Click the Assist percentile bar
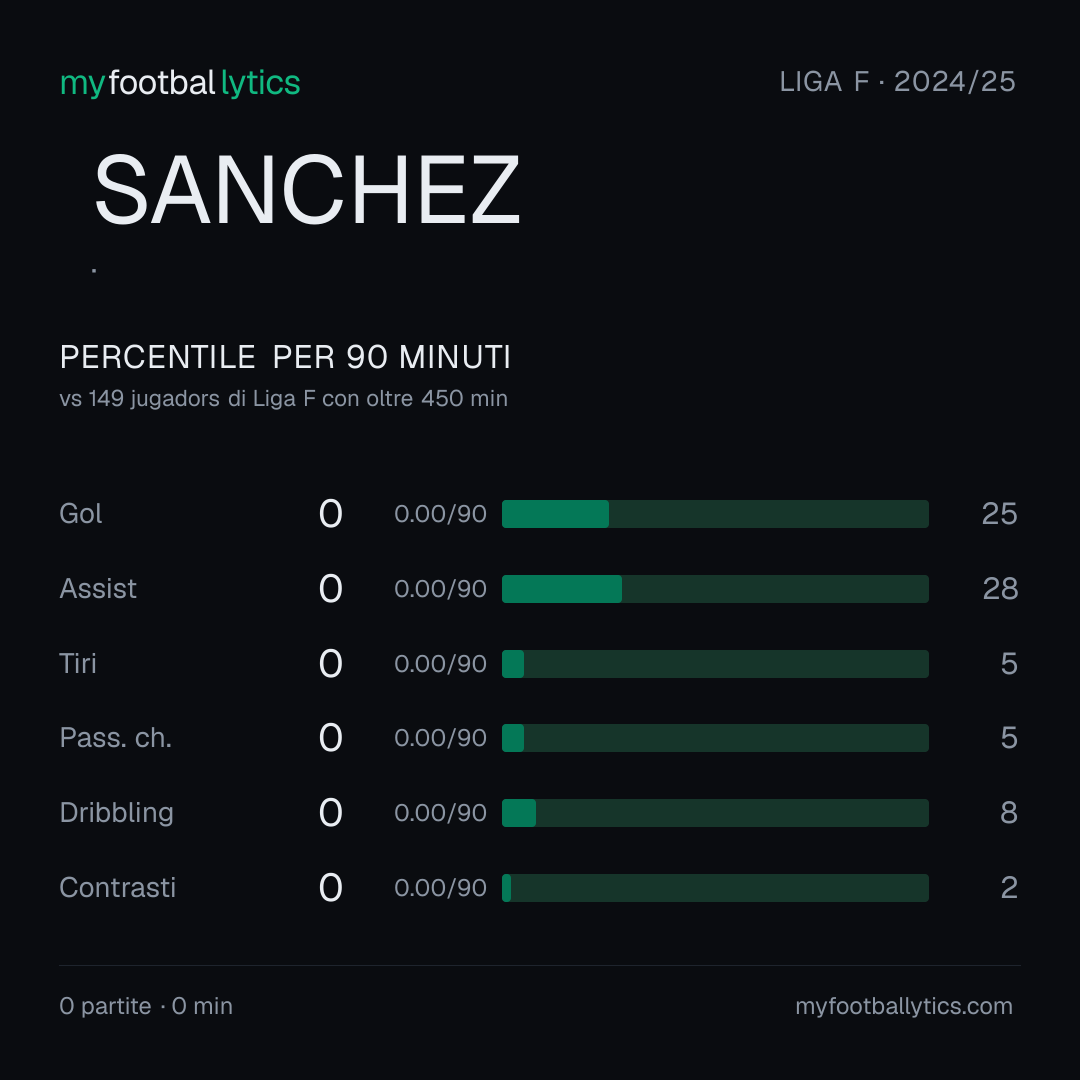The image size is (1080, 1080). tap(715, 589)
